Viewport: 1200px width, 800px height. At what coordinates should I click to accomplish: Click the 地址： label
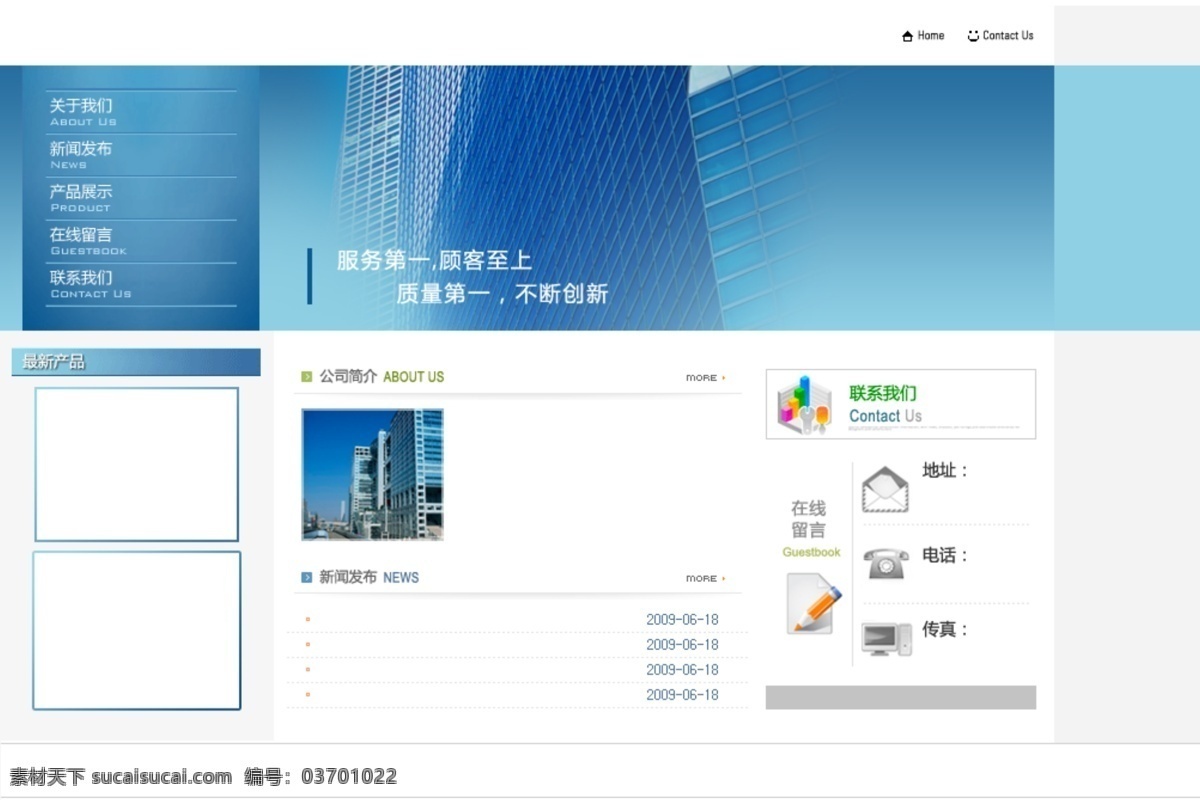[945, 470]
